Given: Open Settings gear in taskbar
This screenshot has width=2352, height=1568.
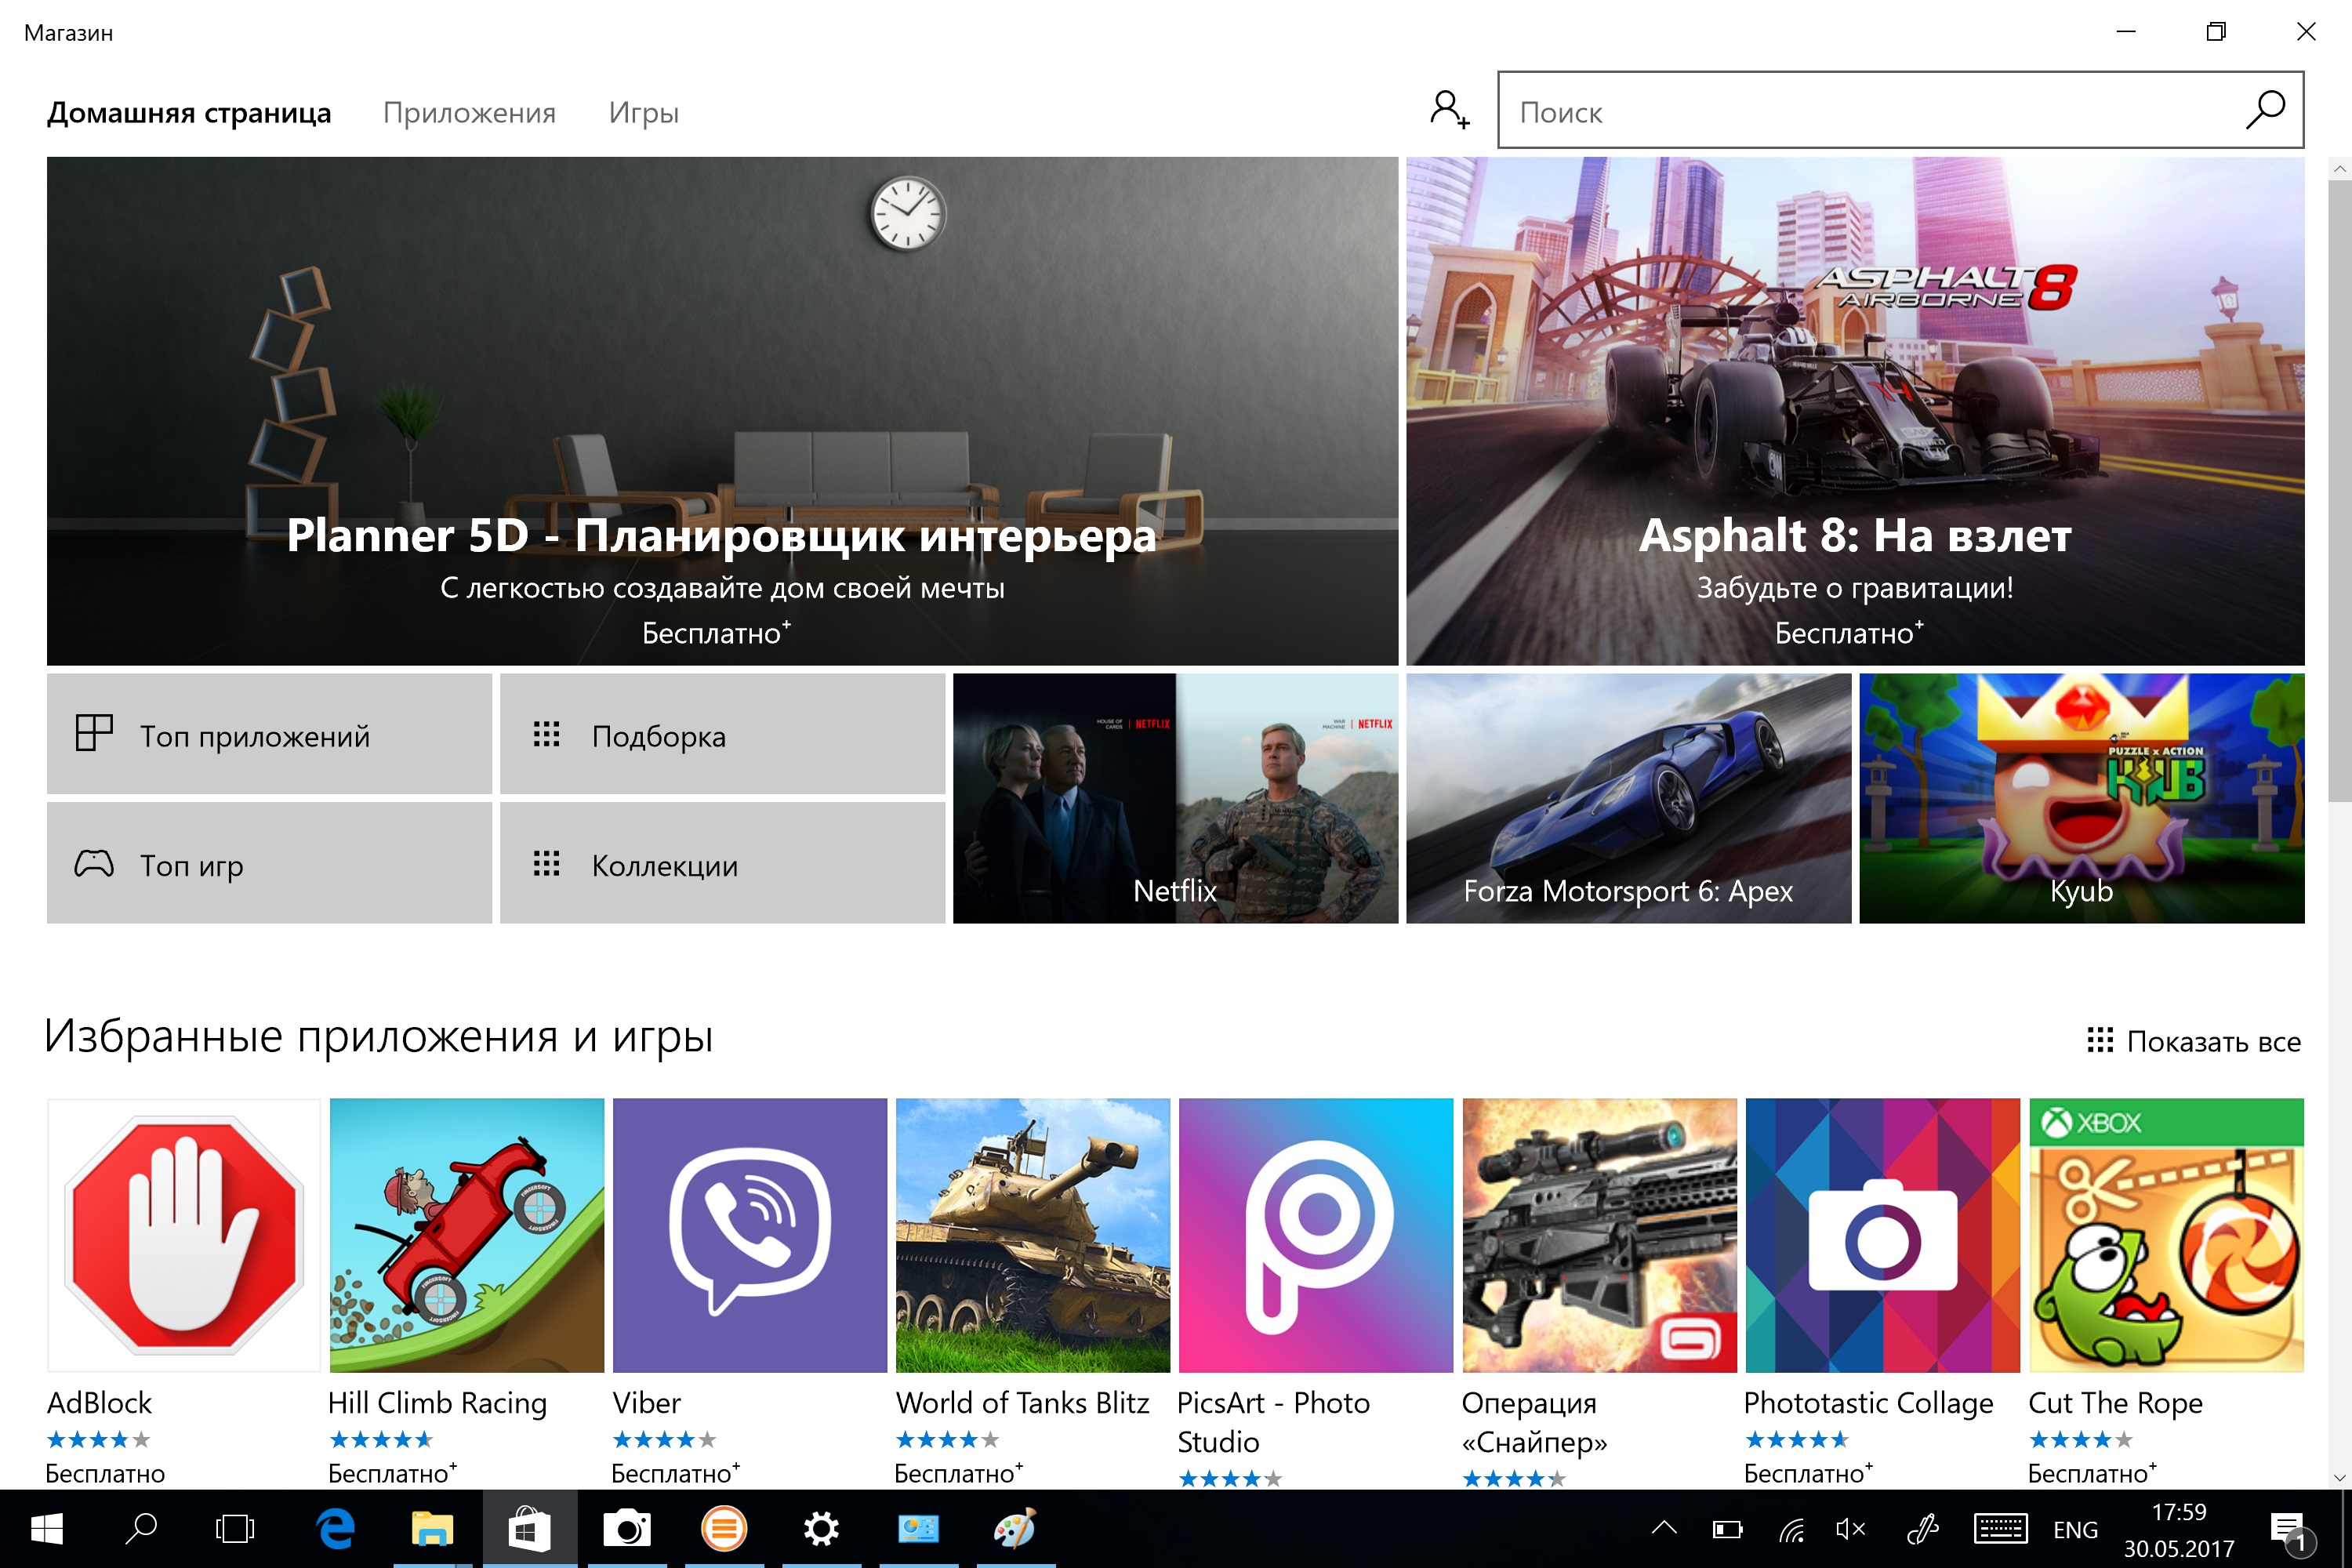Looking at the screenshot, I should pos(821,1528).
